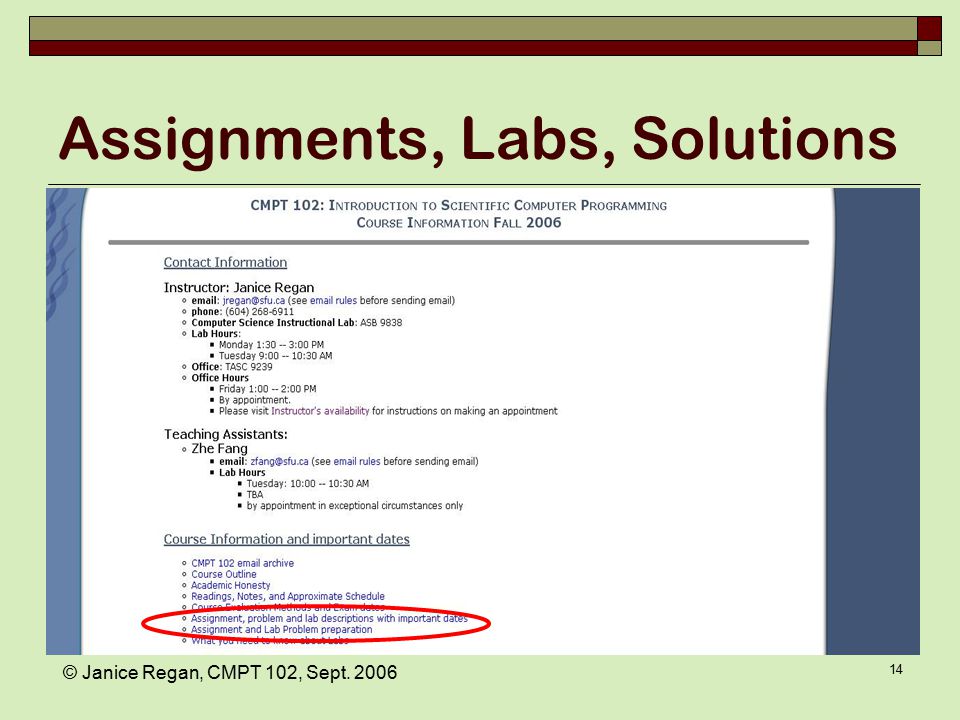This screenshot has height=720, width=960.
Task: Click the Zhe Fang name
Action: click(x=219, y=448)
